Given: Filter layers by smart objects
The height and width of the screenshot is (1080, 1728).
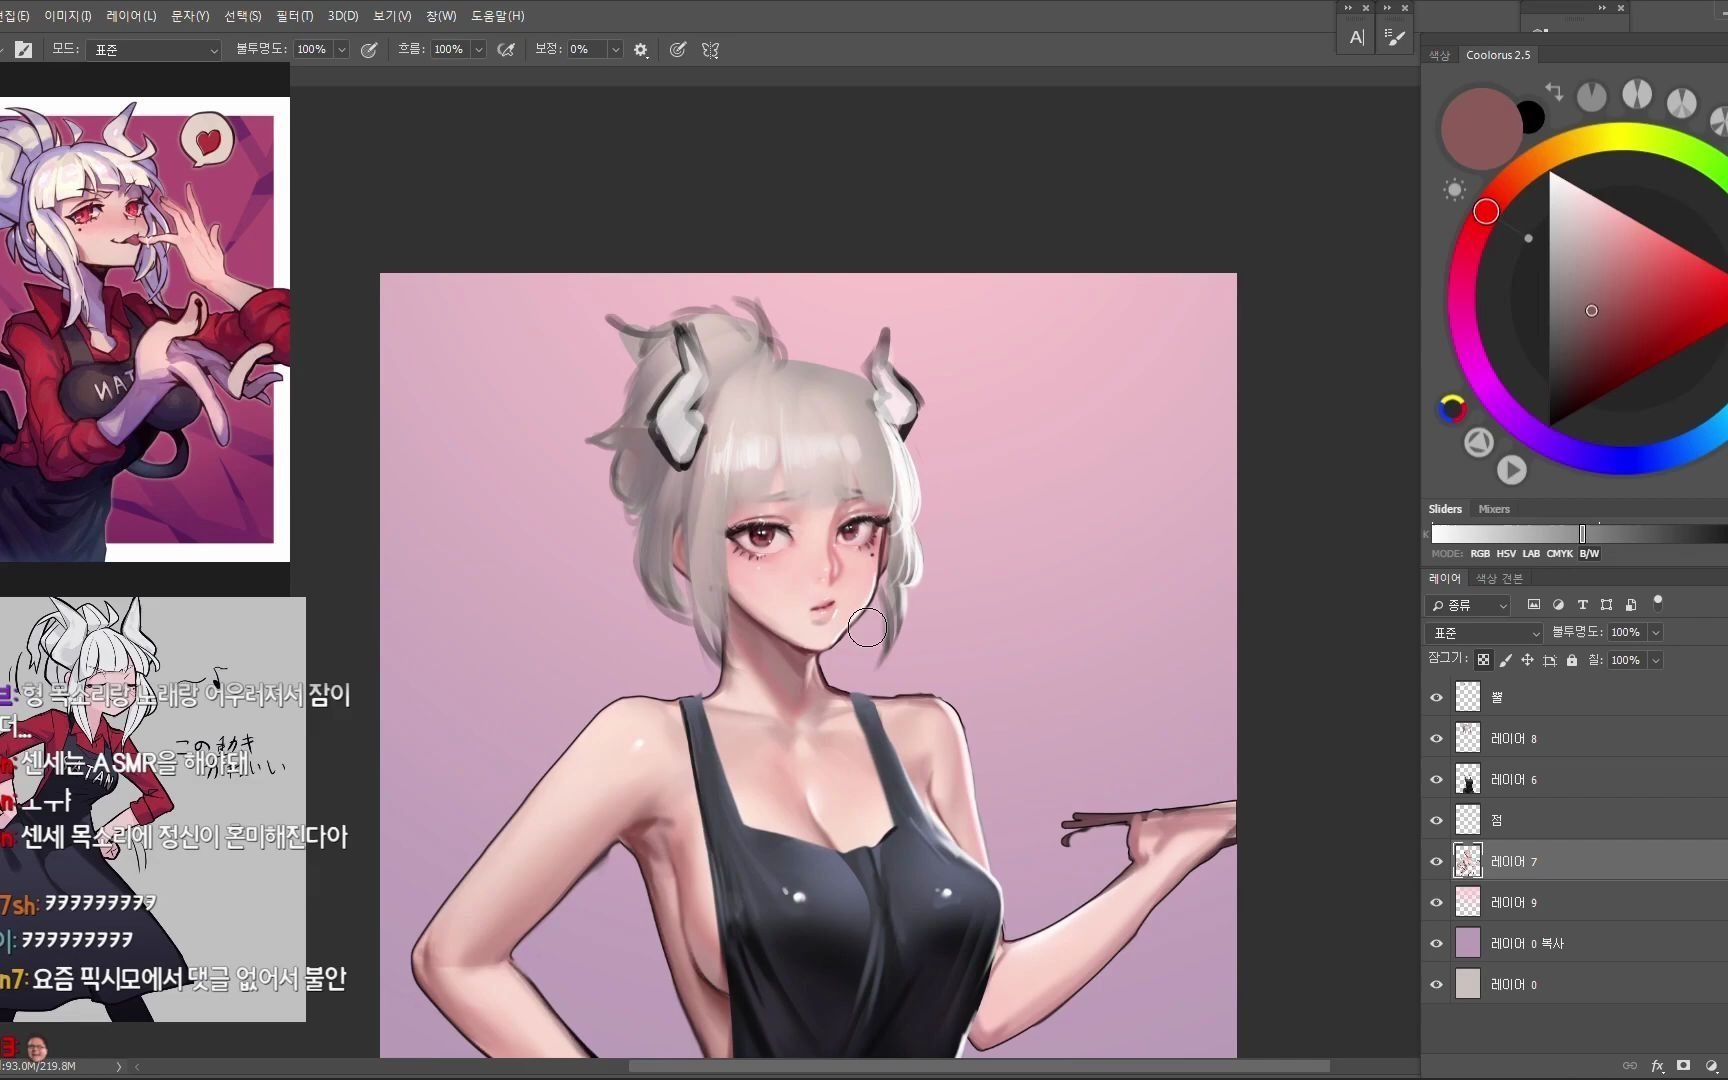Looking at the screenshot, I should pos(1631,604).
